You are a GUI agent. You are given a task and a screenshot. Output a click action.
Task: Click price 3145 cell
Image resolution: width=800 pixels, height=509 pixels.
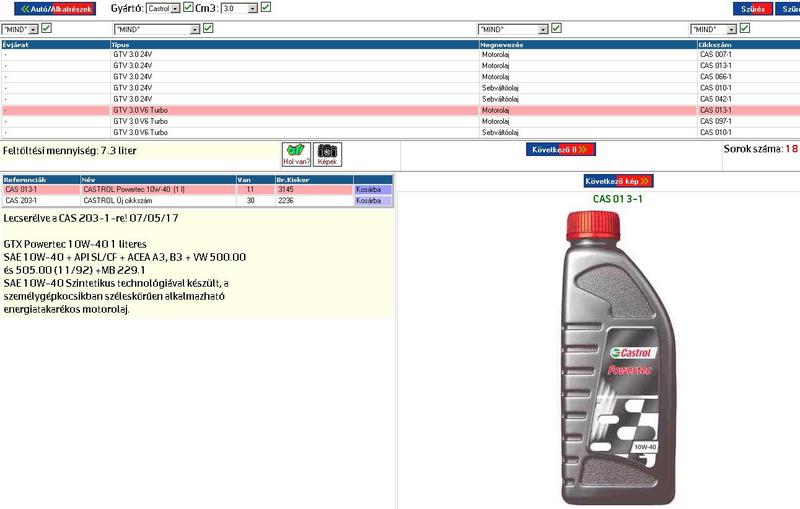click(314, 189)
